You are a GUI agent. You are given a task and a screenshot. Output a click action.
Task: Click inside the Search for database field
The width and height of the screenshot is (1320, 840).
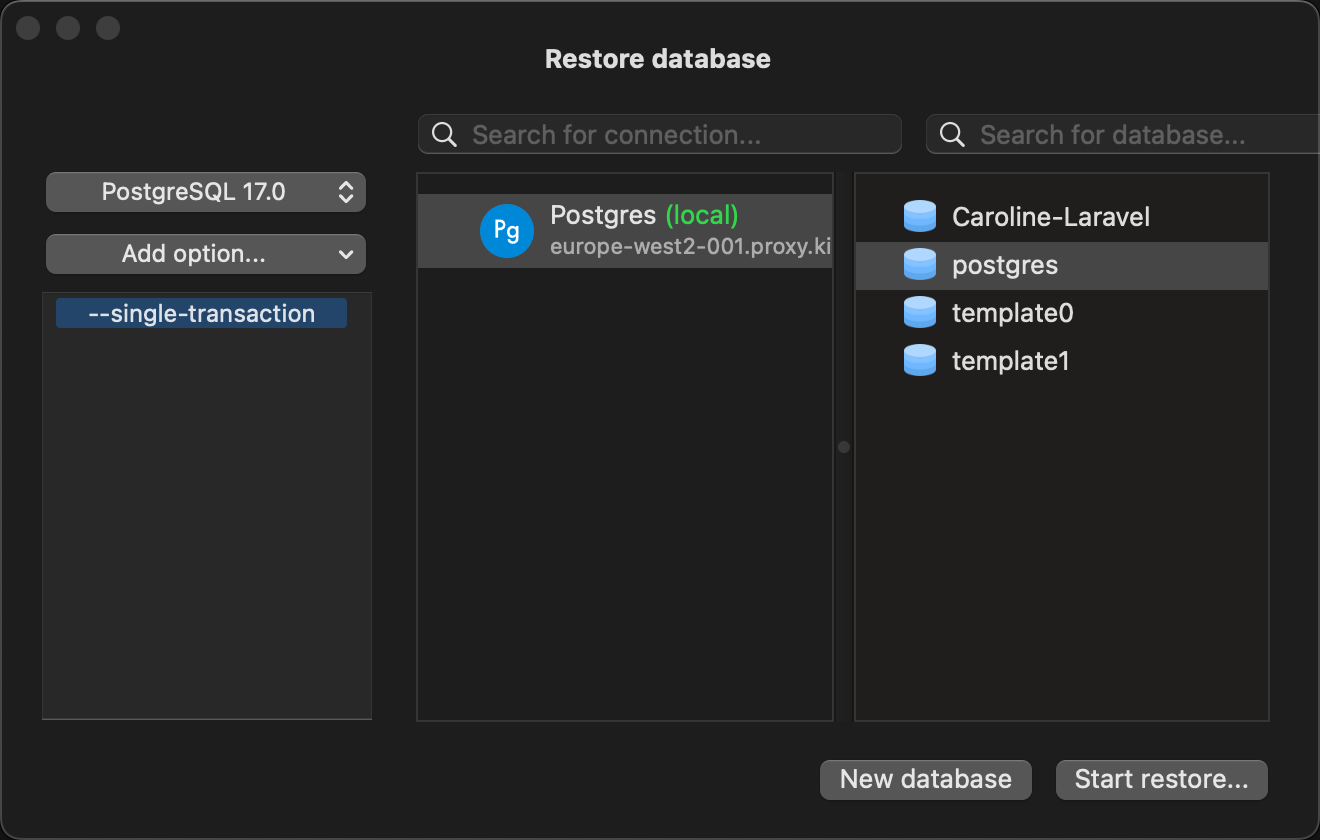(x=1100, y=133)
